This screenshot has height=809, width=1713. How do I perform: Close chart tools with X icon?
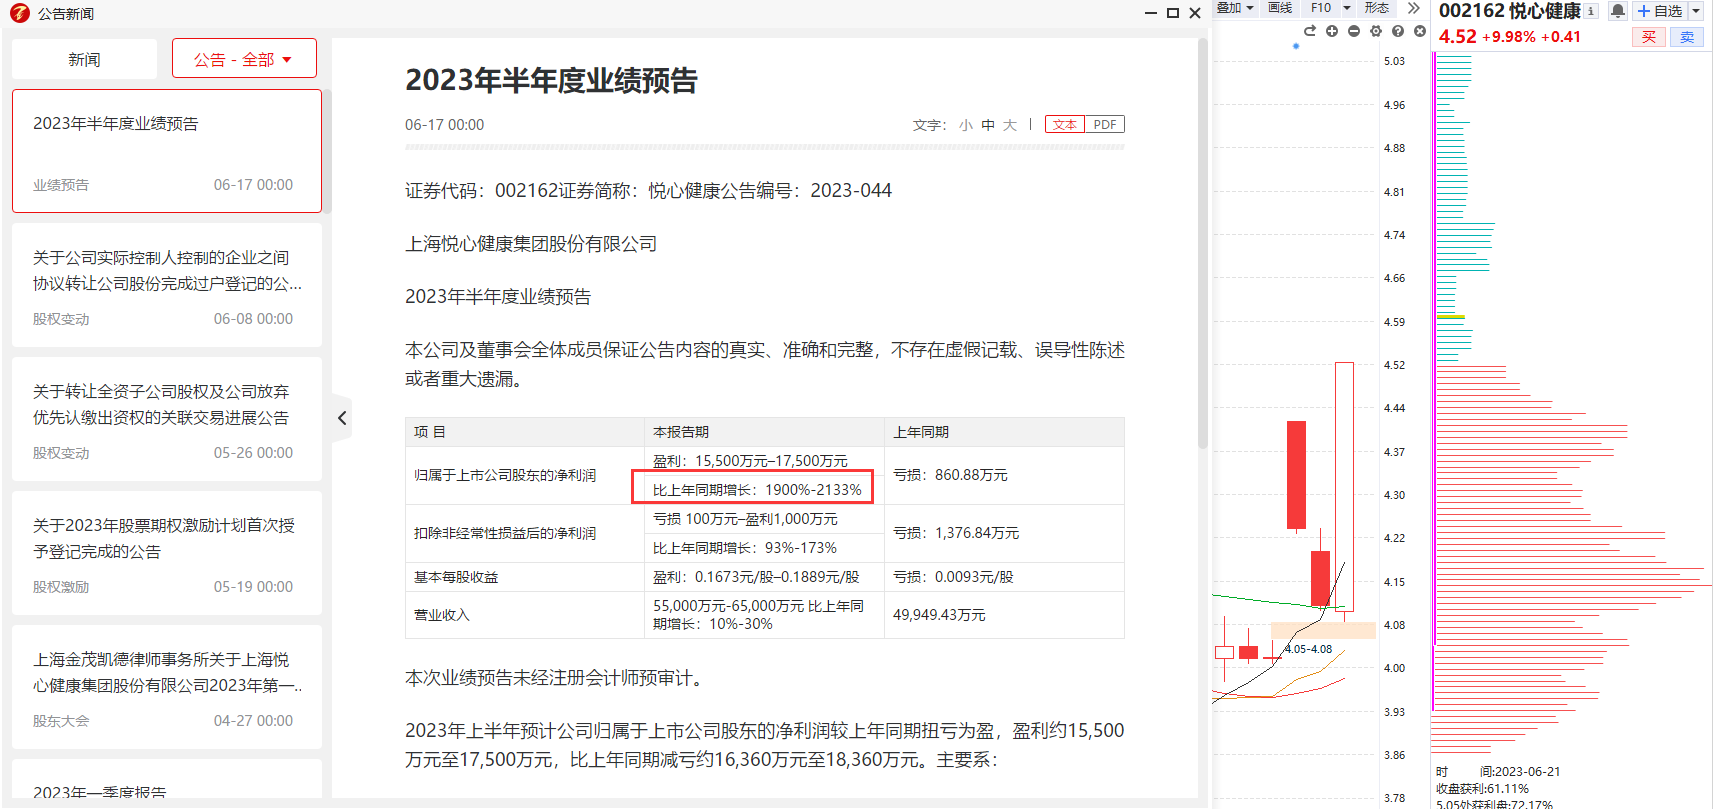tap(1420, 31)
